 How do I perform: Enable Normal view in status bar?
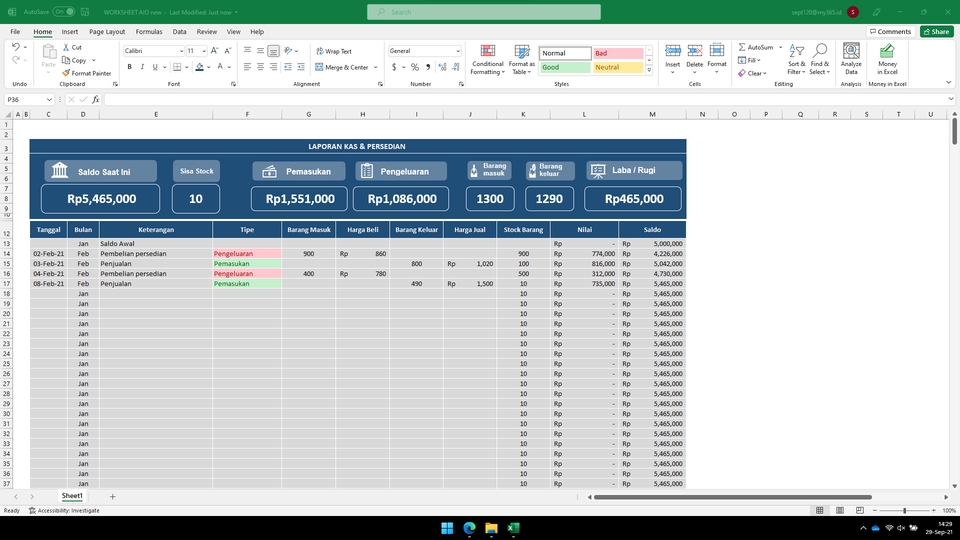coord(819,510)
